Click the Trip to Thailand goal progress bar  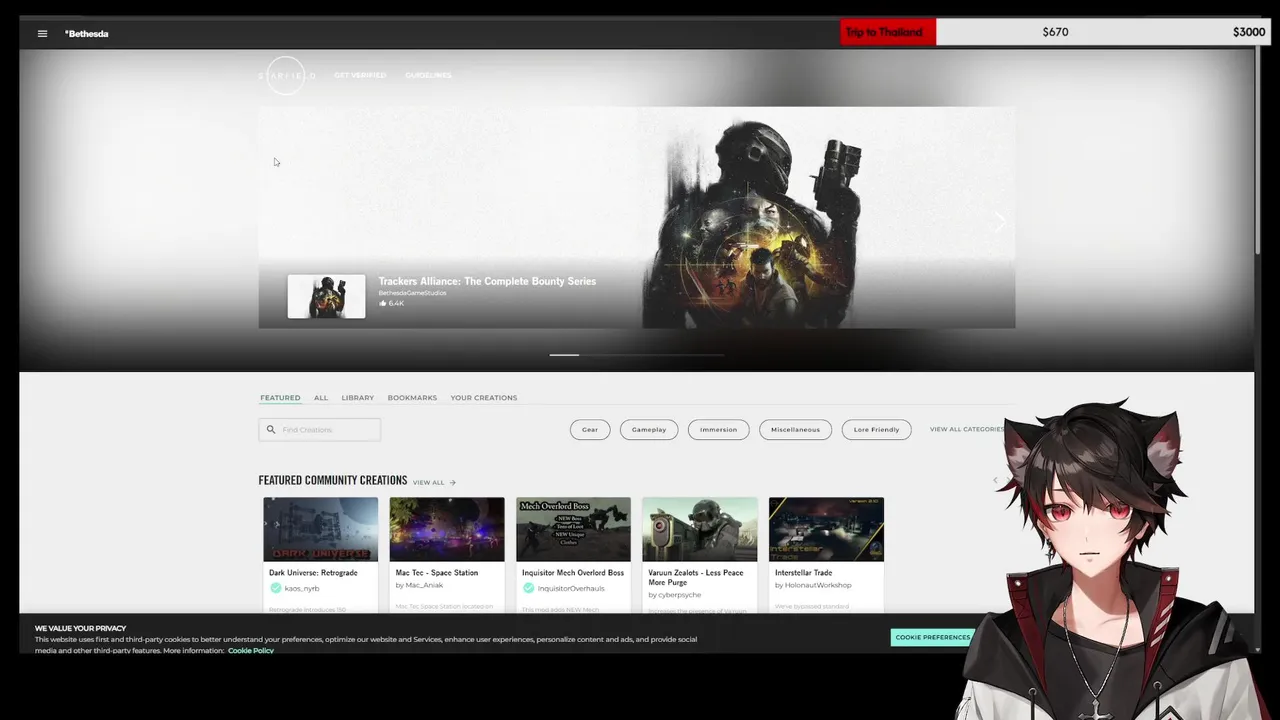pyautogui.click(x=1054, y=32)
